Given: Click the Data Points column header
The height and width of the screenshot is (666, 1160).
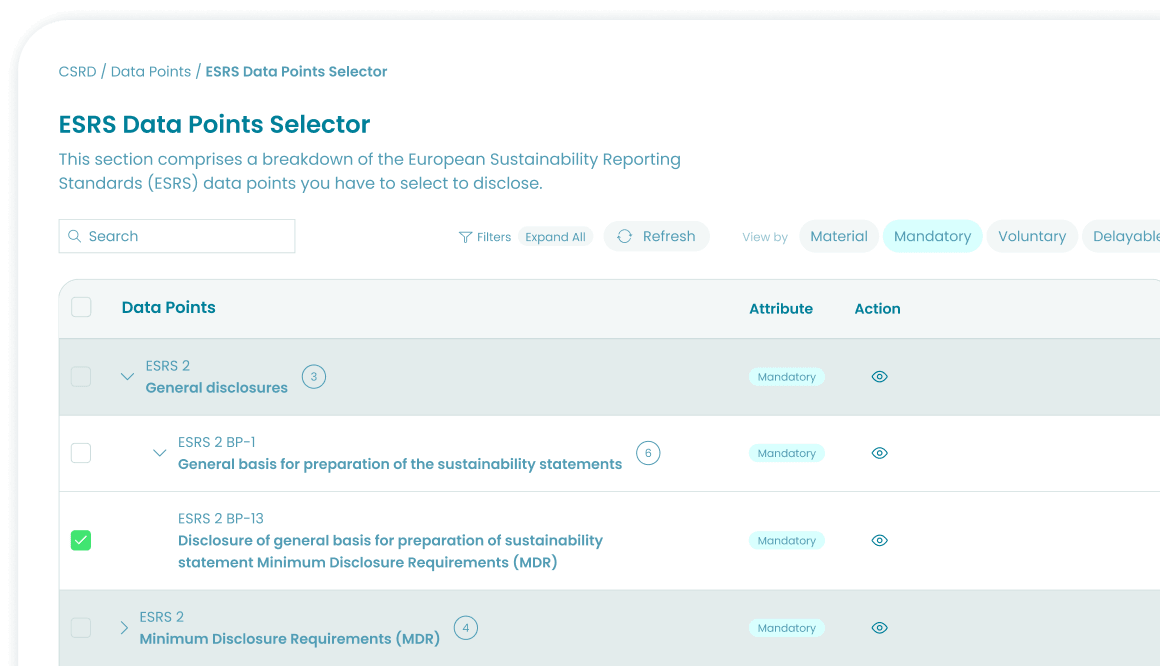Looking at the screenshot, I should tap(169, 307).
